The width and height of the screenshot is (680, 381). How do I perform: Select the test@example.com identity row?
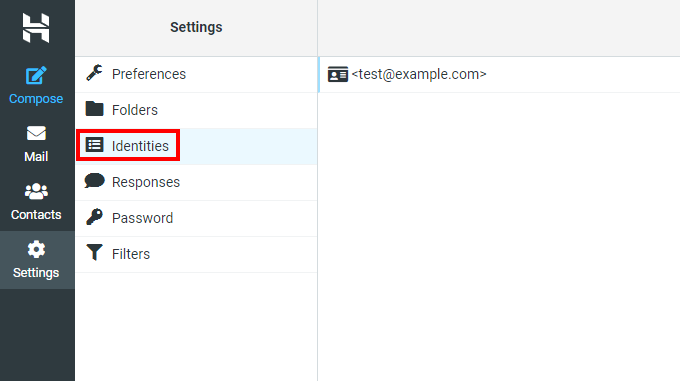click(x=499, y=75)
